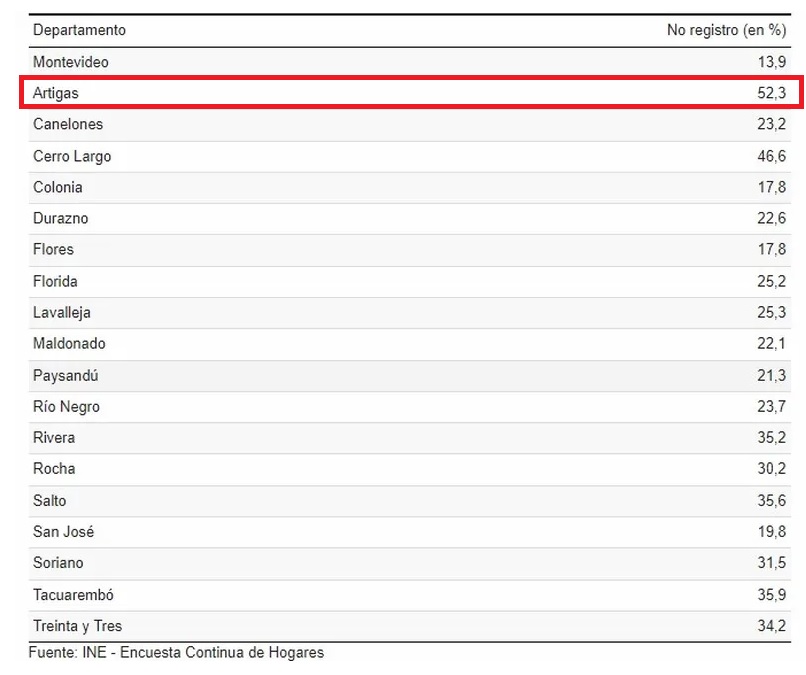806x675 pixels.
Task: Click the Fuente INE source footnote
Action: [x=176, y=653]
